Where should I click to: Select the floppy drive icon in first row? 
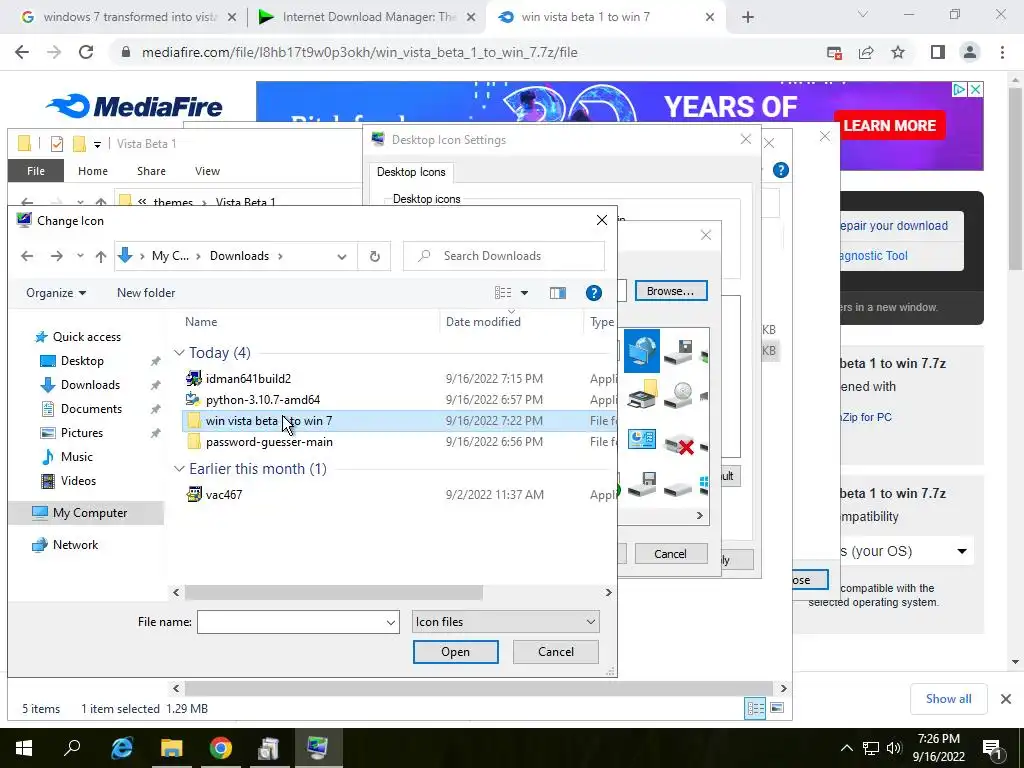679,351
